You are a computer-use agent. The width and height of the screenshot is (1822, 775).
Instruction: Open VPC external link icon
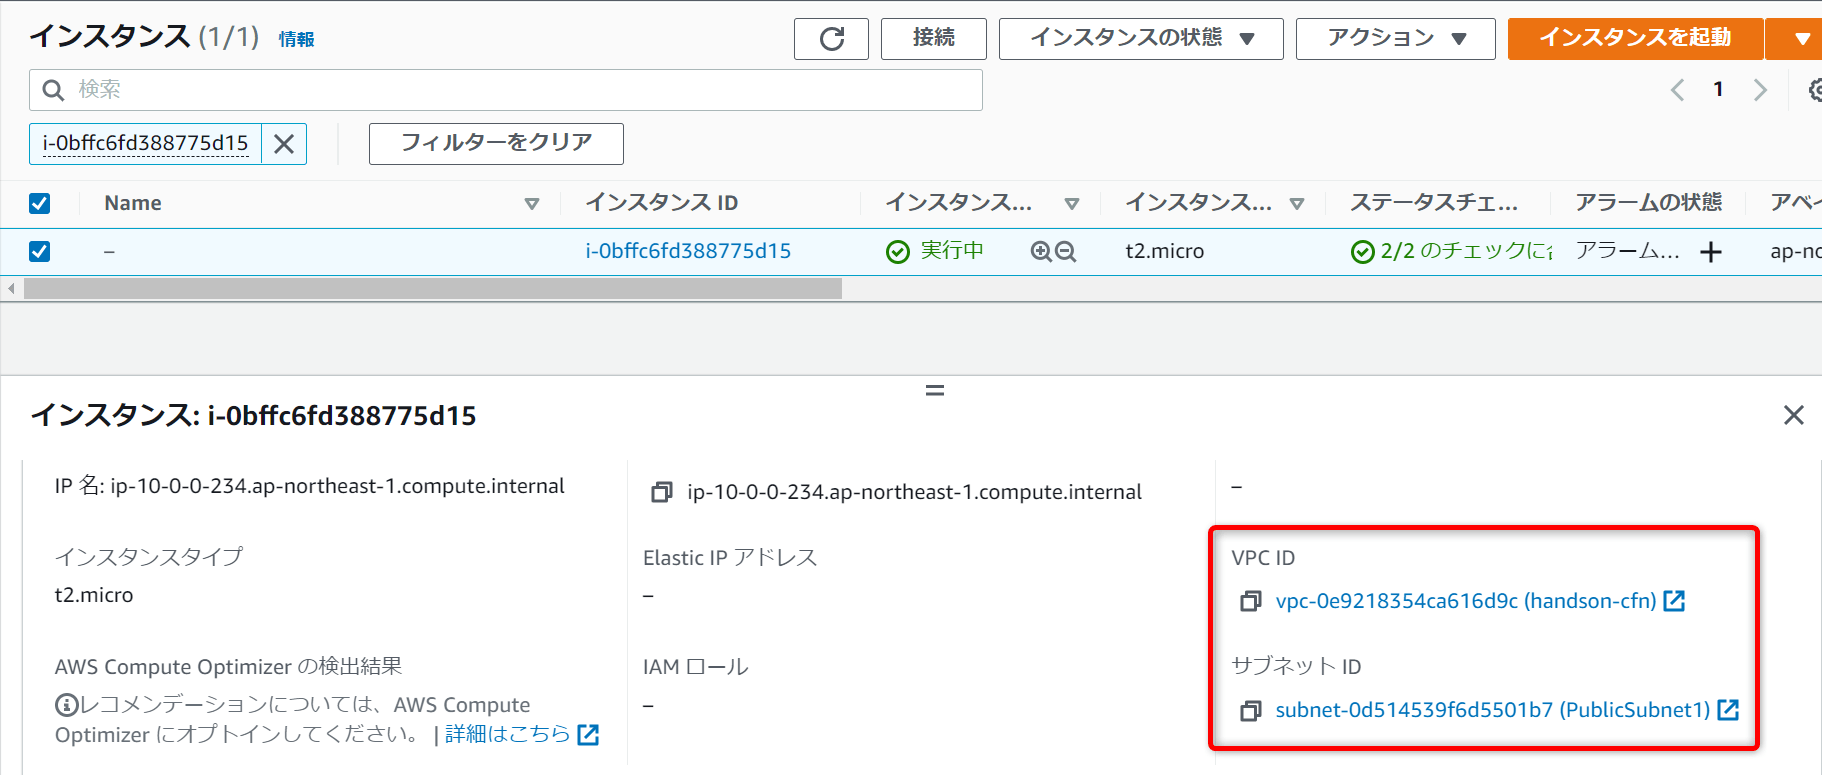[1674, 600]
